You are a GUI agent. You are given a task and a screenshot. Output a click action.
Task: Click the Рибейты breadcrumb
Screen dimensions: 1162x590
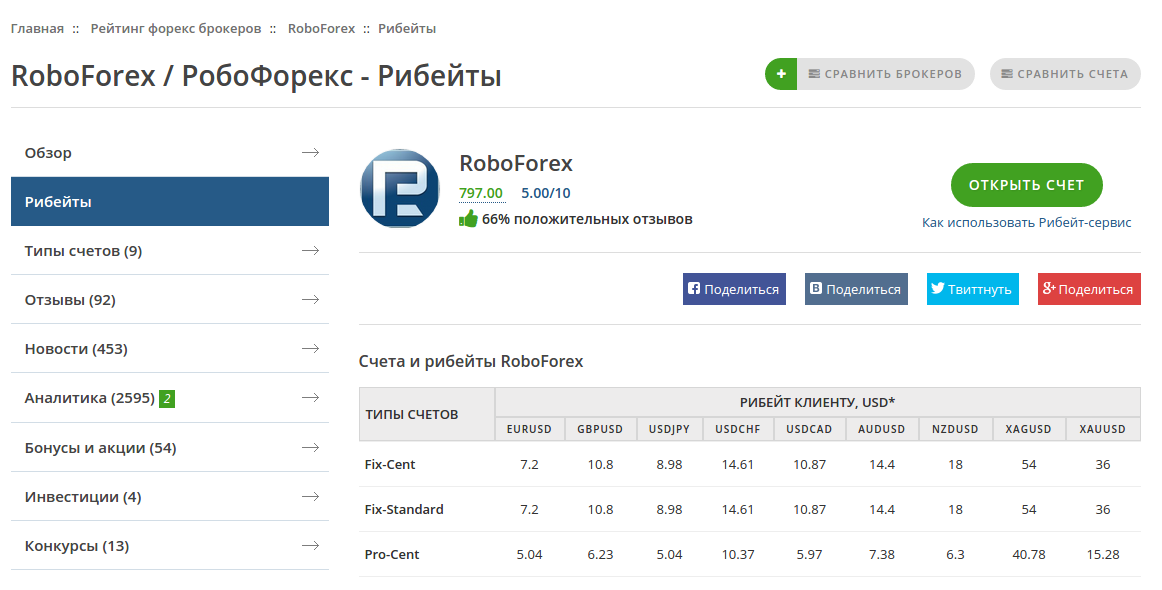click(407, 29)
